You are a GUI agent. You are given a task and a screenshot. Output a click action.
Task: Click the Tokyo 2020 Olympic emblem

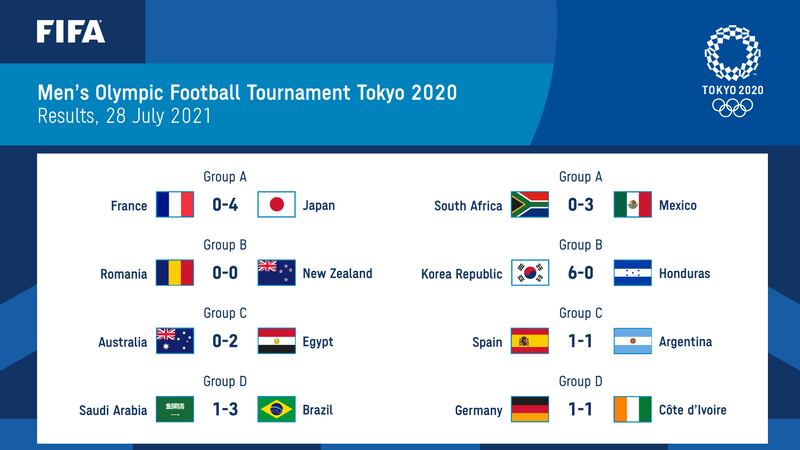click(733, 71)
